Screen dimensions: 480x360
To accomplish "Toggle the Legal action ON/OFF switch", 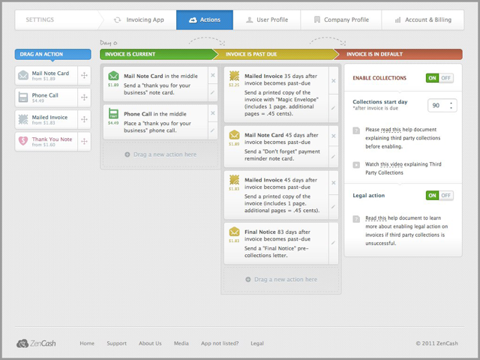I will coord(439,195).
